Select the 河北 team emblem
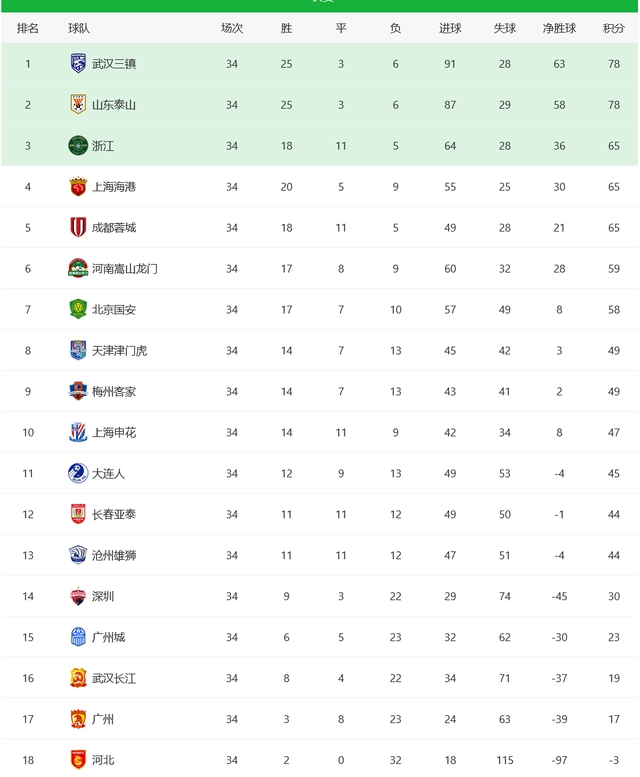The width and height of the screenshot is (640, 777). tap(78, 760)
